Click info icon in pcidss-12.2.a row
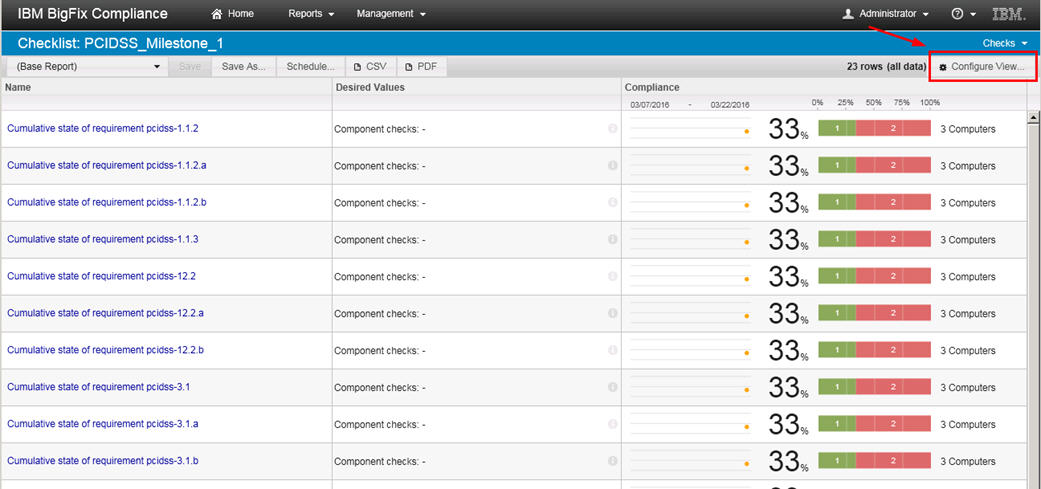 click(613, 313)
